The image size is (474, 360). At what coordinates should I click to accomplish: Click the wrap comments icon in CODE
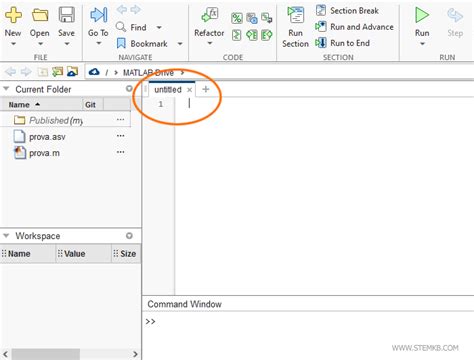(252, 18)
